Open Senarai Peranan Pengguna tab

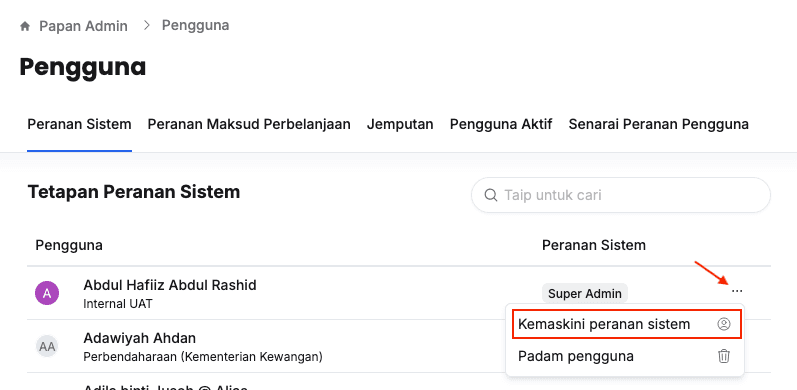pyautogui.click(x=658, y=125)
